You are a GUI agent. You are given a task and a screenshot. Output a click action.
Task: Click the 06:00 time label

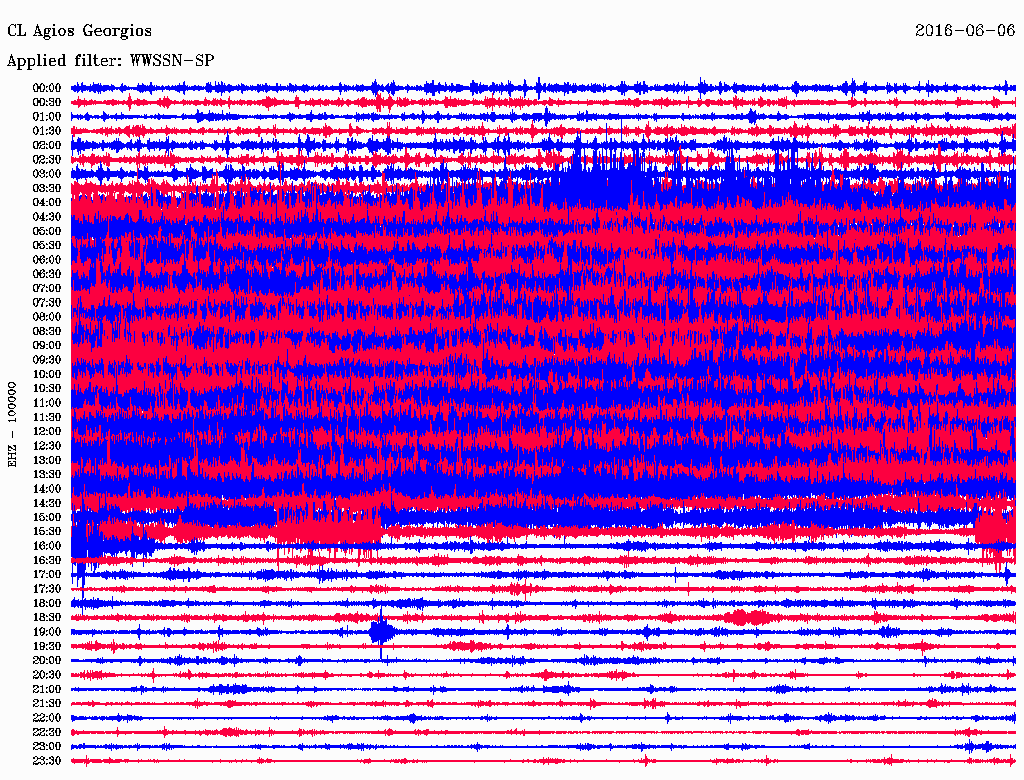tap(47, 259)
